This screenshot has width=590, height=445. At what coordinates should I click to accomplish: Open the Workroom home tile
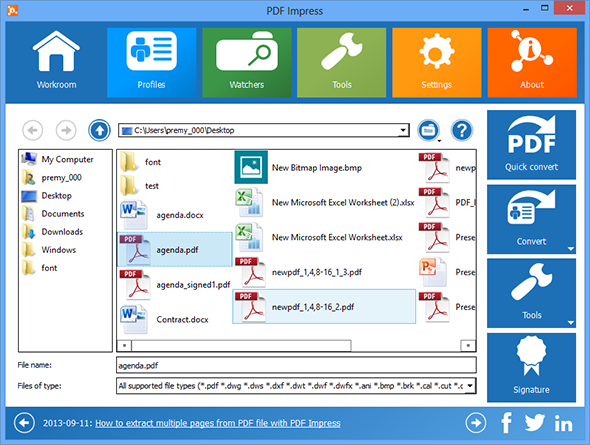56,62
